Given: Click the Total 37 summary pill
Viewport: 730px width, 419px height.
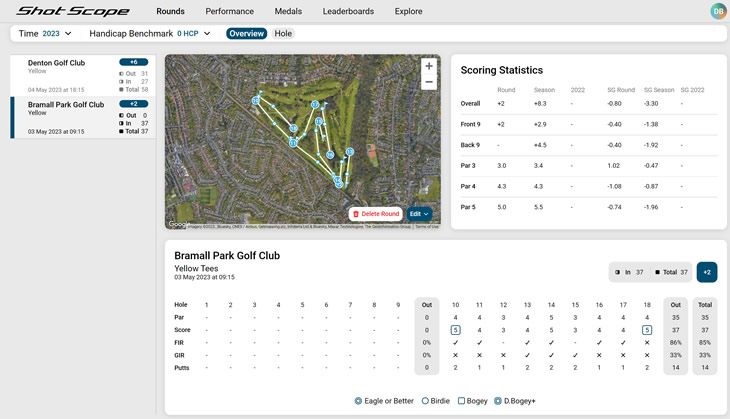Looking at the screenshot, I should tap(671, 272).
